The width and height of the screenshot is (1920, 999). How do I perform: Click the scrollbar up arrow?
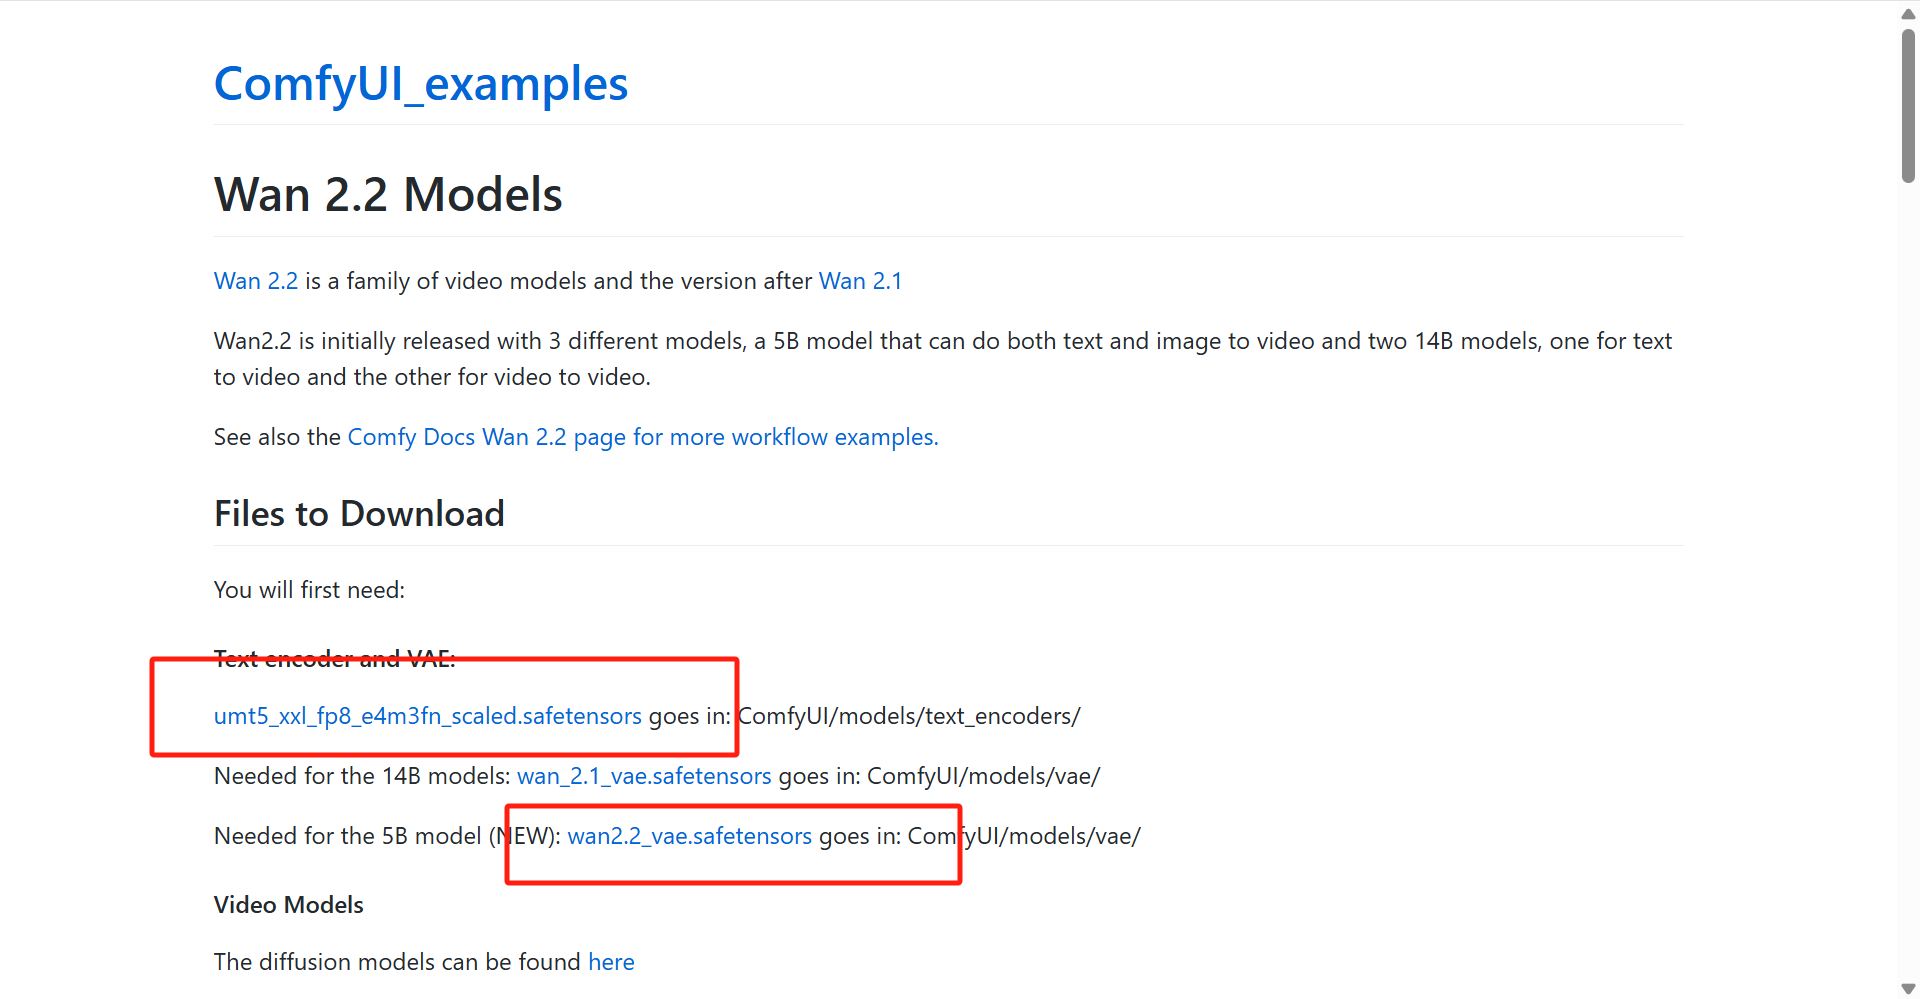pyautogui.click(x=1908, y=14)
